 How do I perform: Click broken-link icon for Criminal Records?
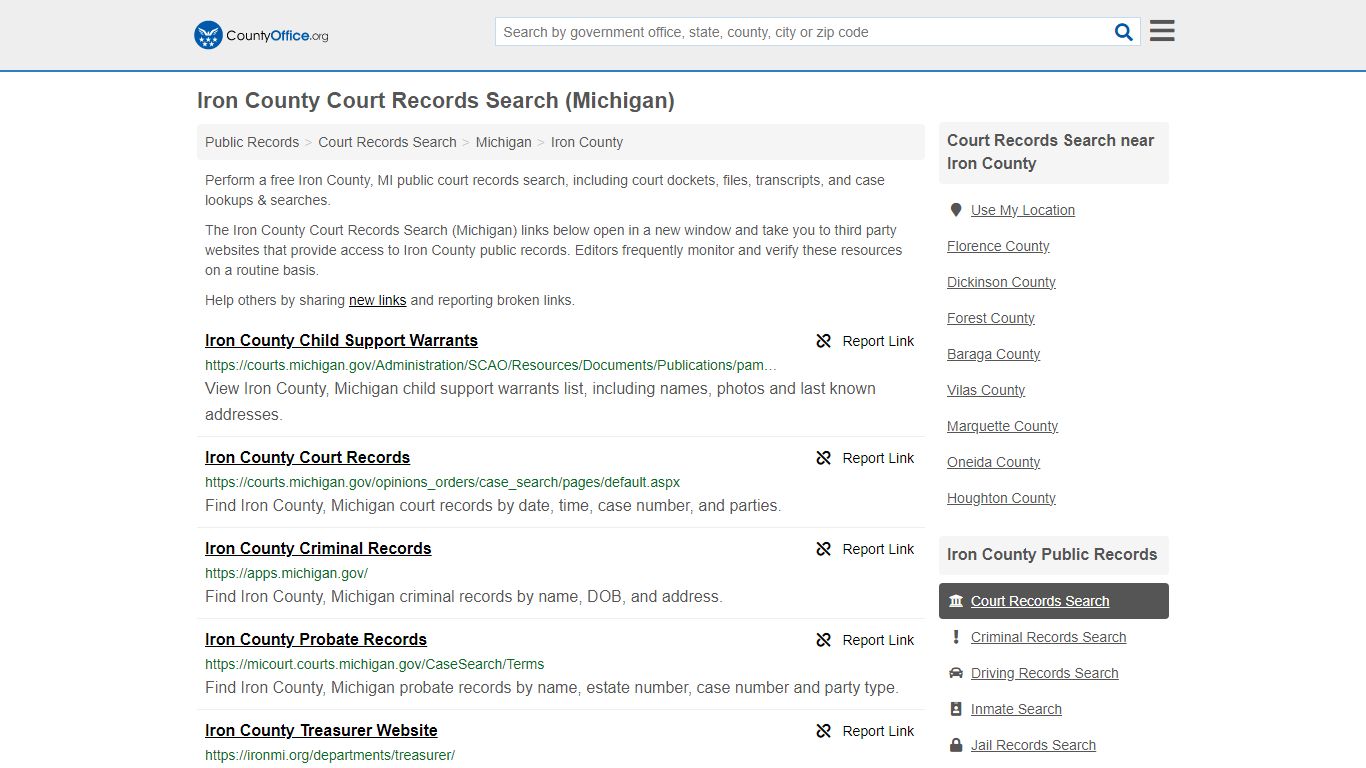(824, 549)
